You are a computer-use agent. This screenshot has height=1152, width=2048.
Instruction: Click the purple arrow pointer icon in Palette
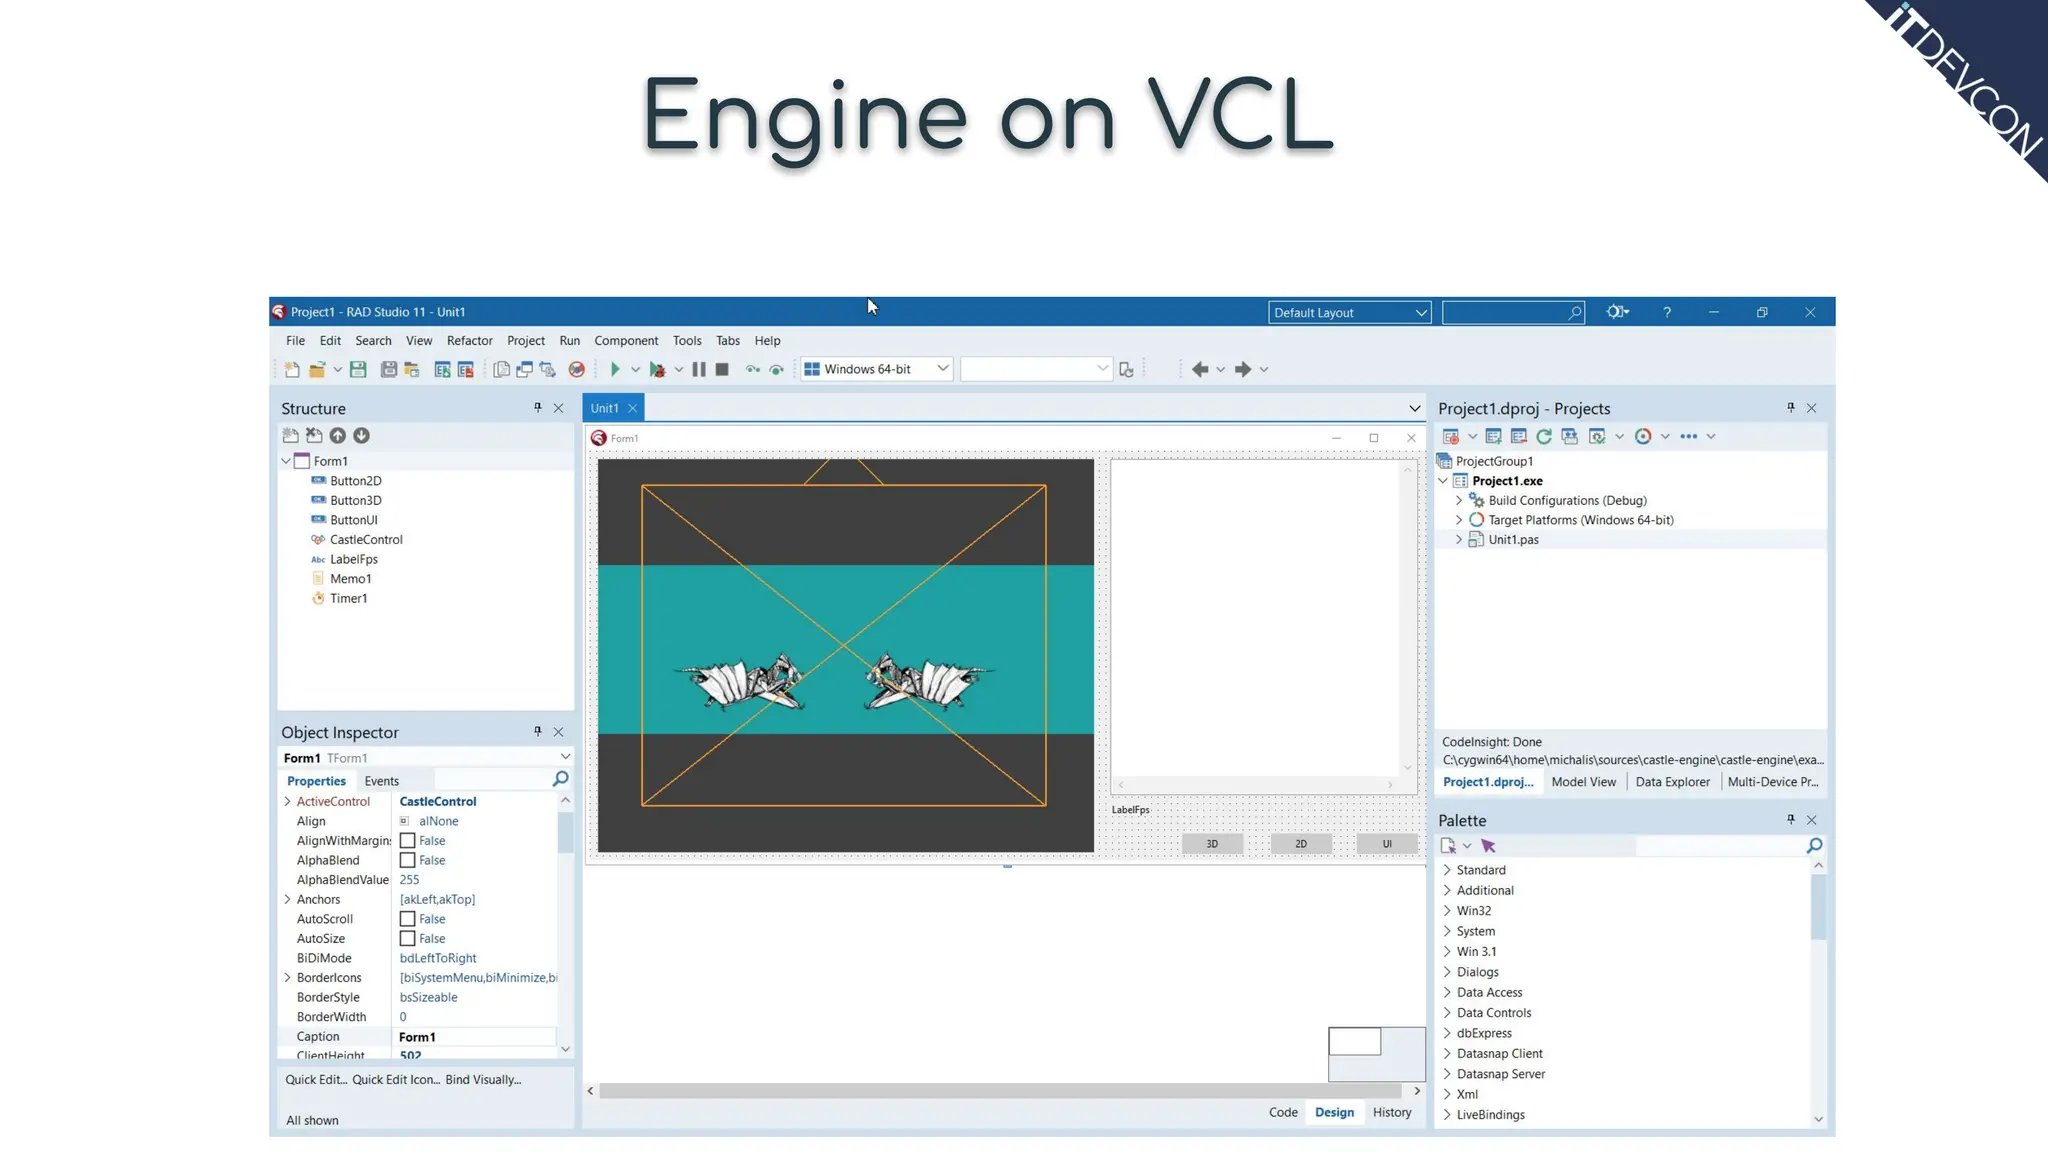point(1488,846)
